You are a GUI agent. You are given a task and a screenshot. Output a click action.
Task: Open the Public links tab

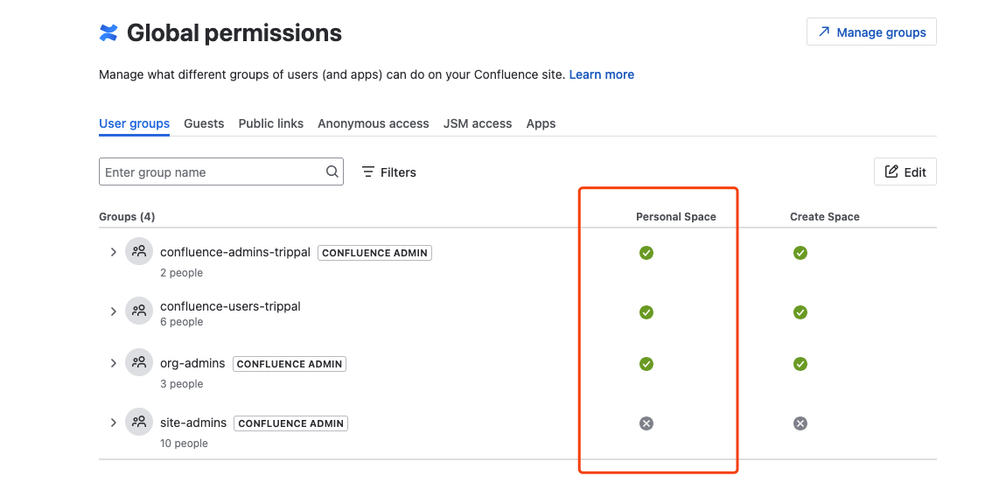pos(271,124)
